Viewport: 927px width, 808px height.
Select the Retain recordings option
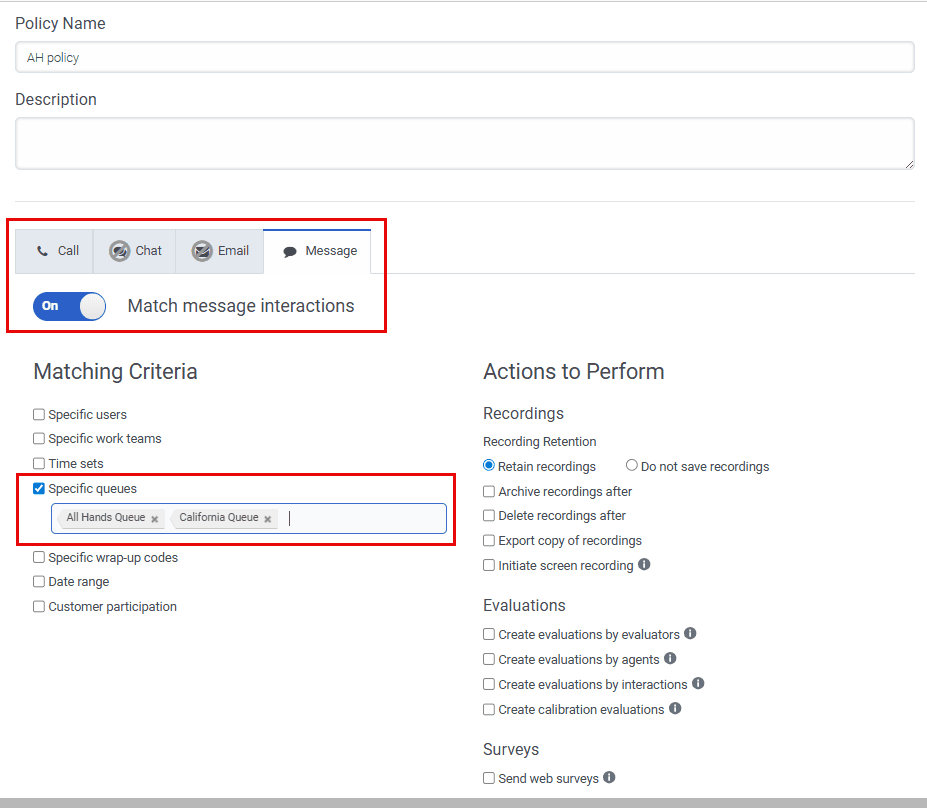489,465
